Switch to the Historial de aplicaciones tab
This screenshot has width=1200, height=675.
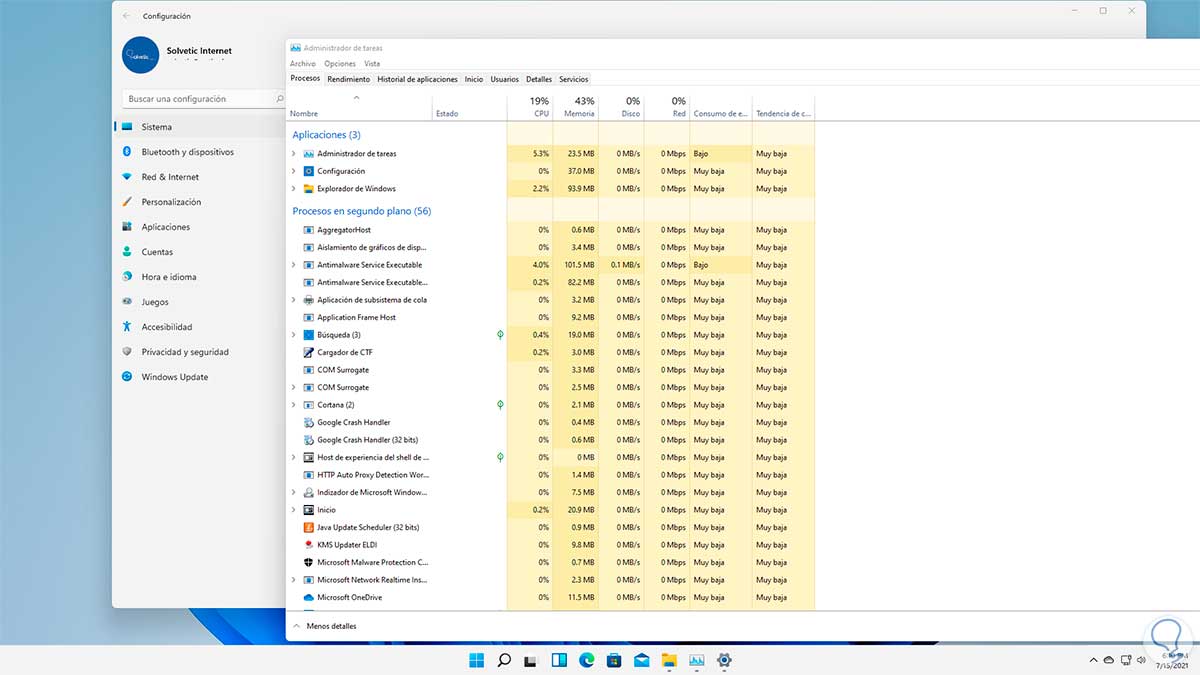click(417, 79)
